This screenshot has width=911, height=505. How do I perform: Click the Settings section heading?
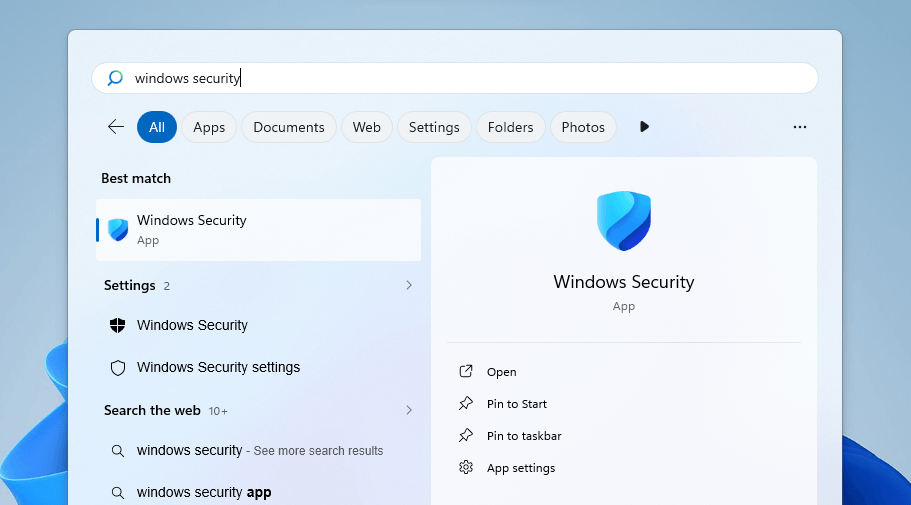pos(130,285)
